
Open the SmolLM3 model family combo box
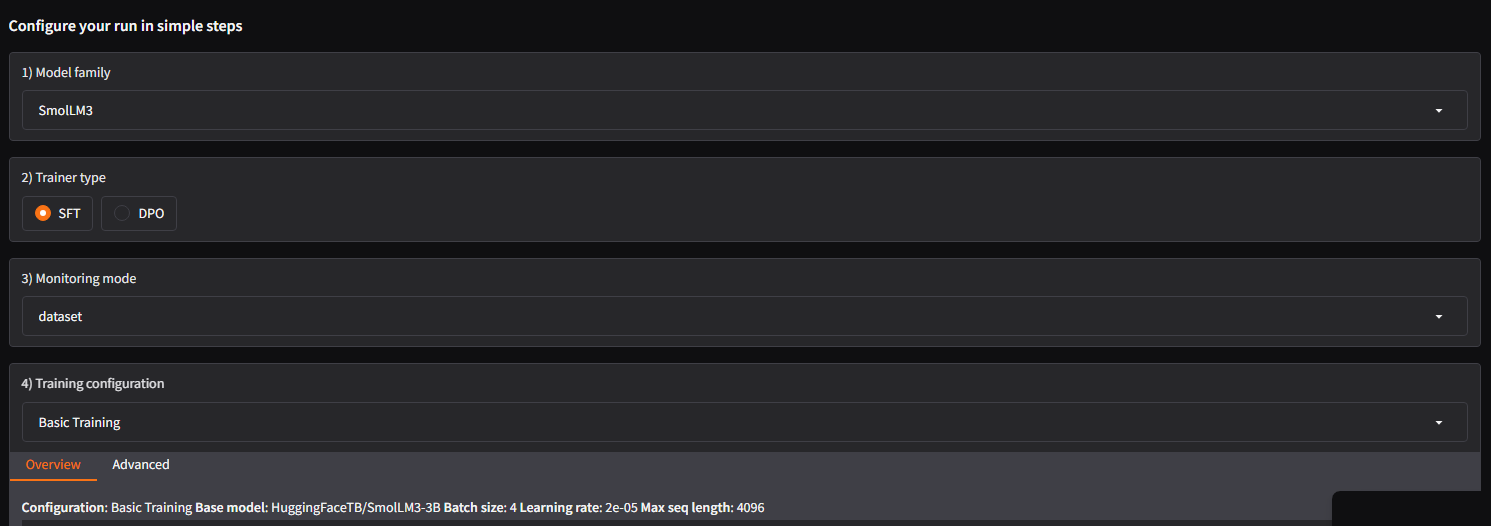point(700,111)
